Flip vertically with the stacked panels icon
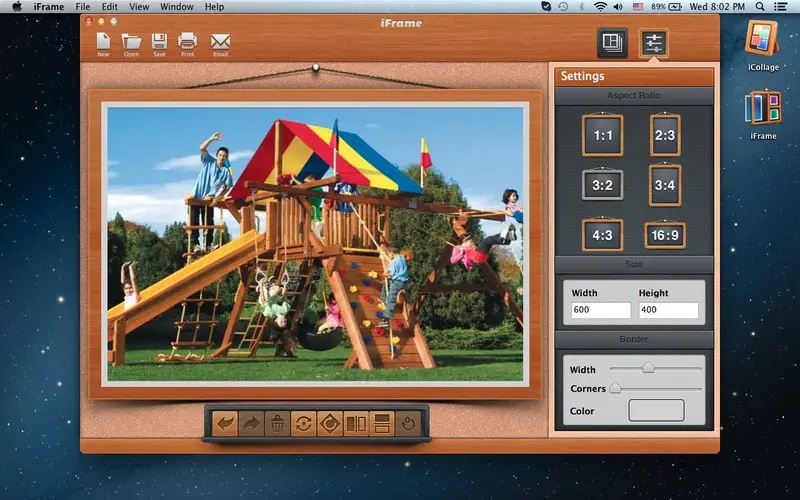Viewport: 800px width, 500px height. coord(382,423)
